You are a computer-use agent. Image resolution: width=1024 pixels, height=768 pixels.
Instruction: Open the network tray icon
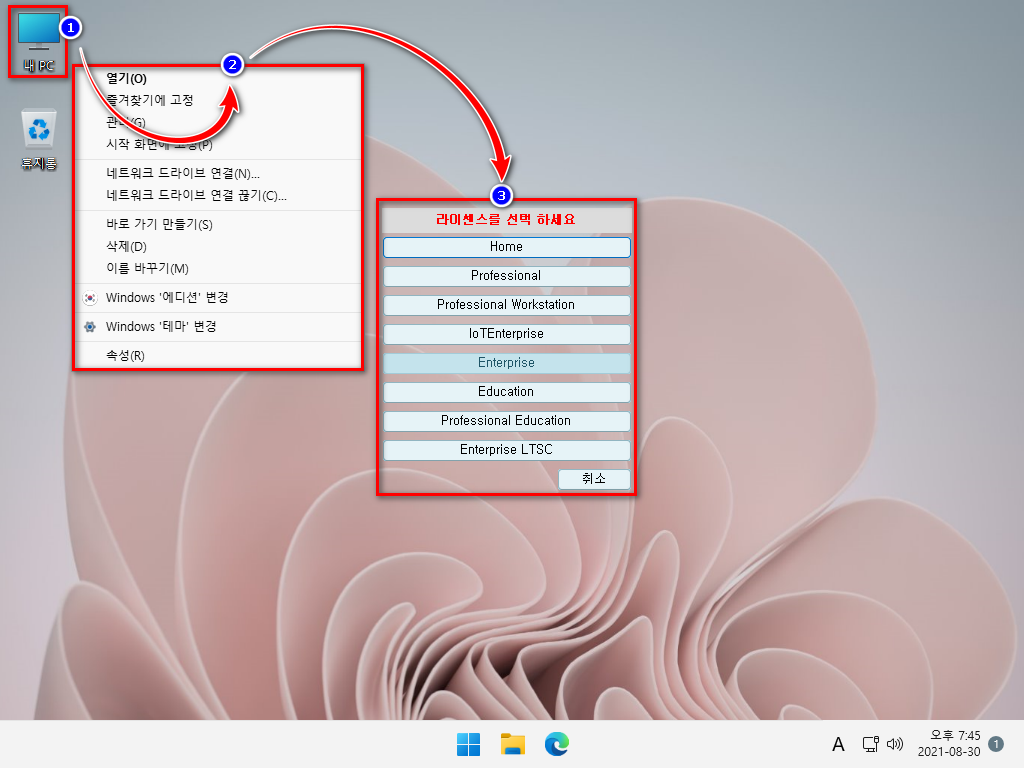871,744
